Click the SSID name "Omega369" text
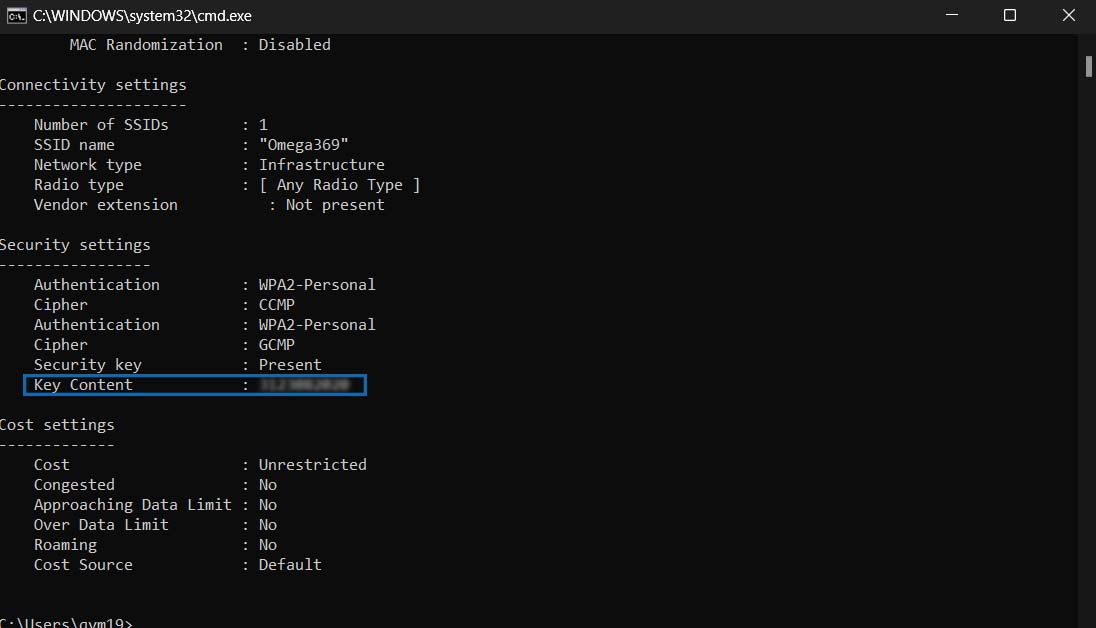The image size is (1096, 628). point(303,145)
